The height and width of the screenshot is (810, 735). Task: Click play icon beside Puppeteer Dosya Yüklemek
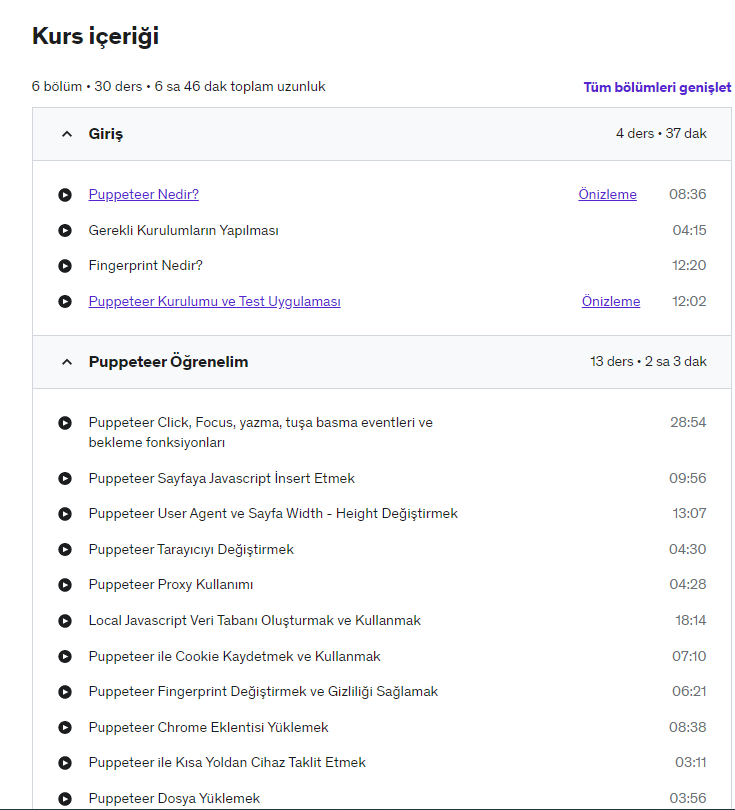[65, 799]
